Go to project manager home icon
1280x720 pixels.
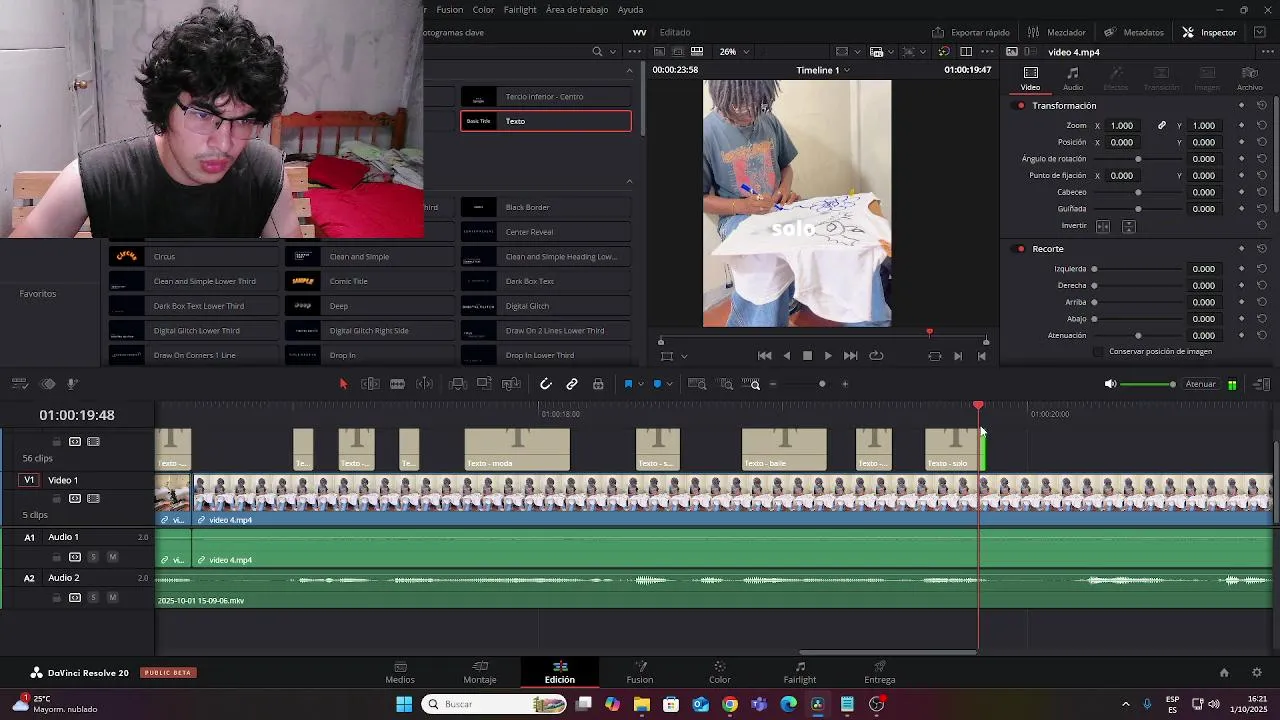[1224, 673]
